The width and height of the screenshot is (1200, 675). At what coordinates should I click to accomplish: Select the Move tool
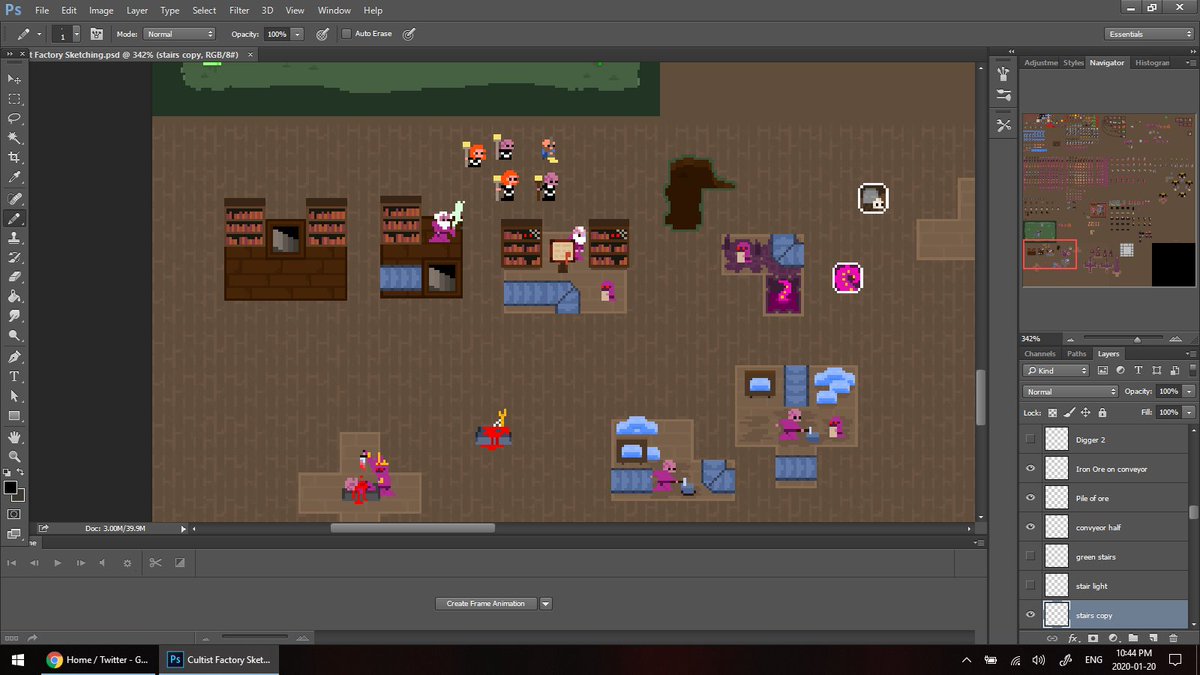15,79
